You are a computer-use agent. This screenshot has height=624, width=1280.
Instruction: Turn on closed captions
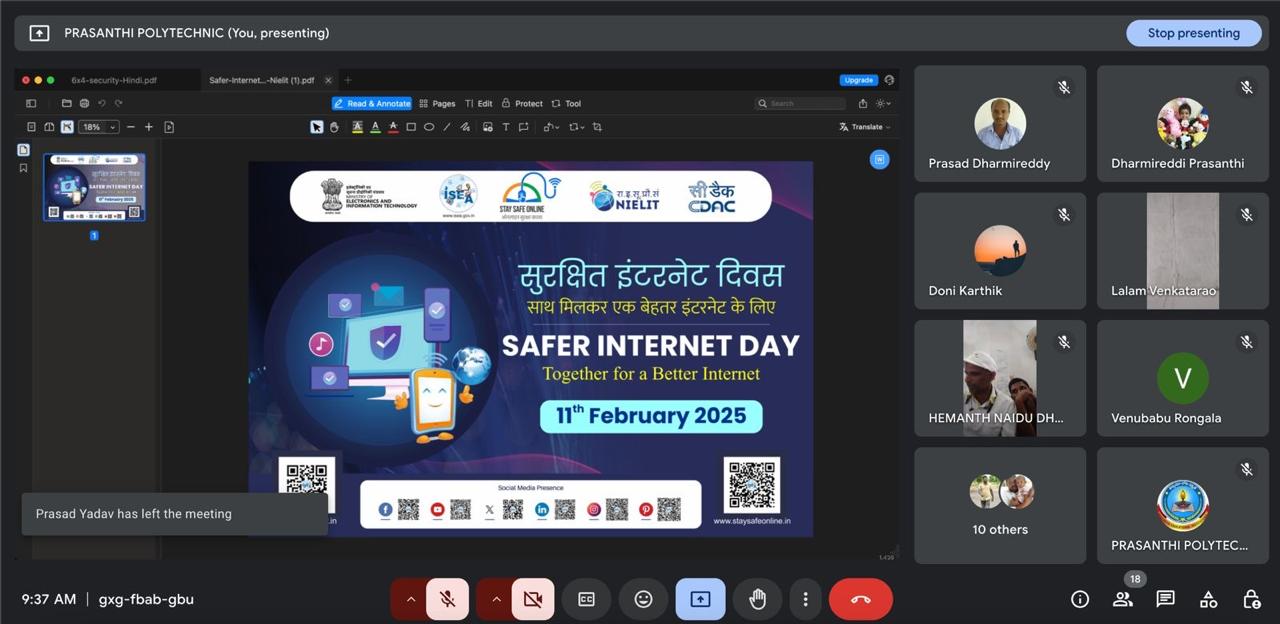[586, 599]
